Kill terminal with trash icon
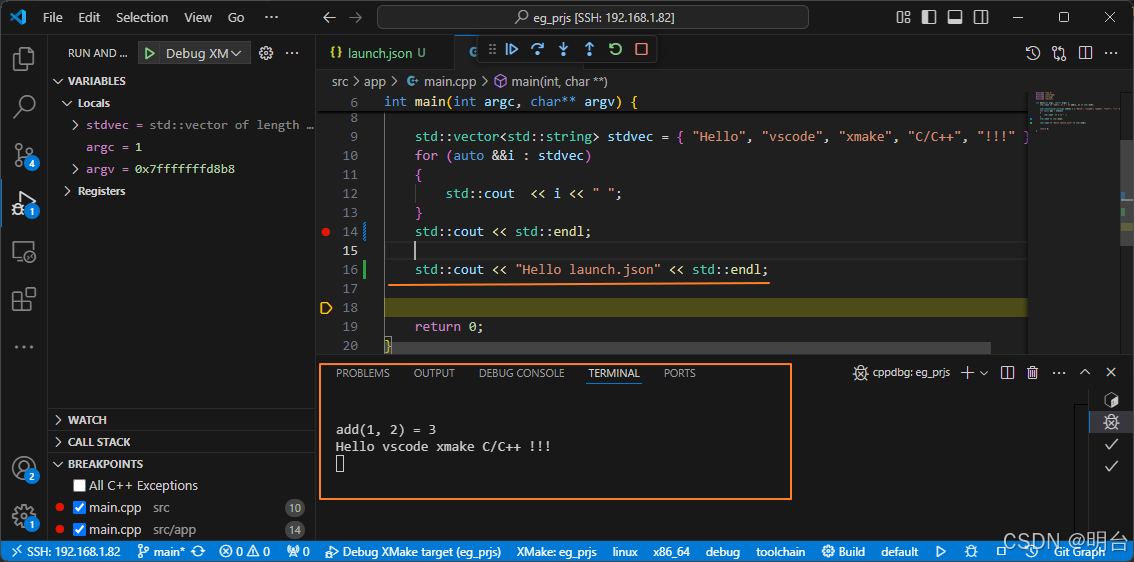Screen dimensions: 1134x562 point(1033,372)
